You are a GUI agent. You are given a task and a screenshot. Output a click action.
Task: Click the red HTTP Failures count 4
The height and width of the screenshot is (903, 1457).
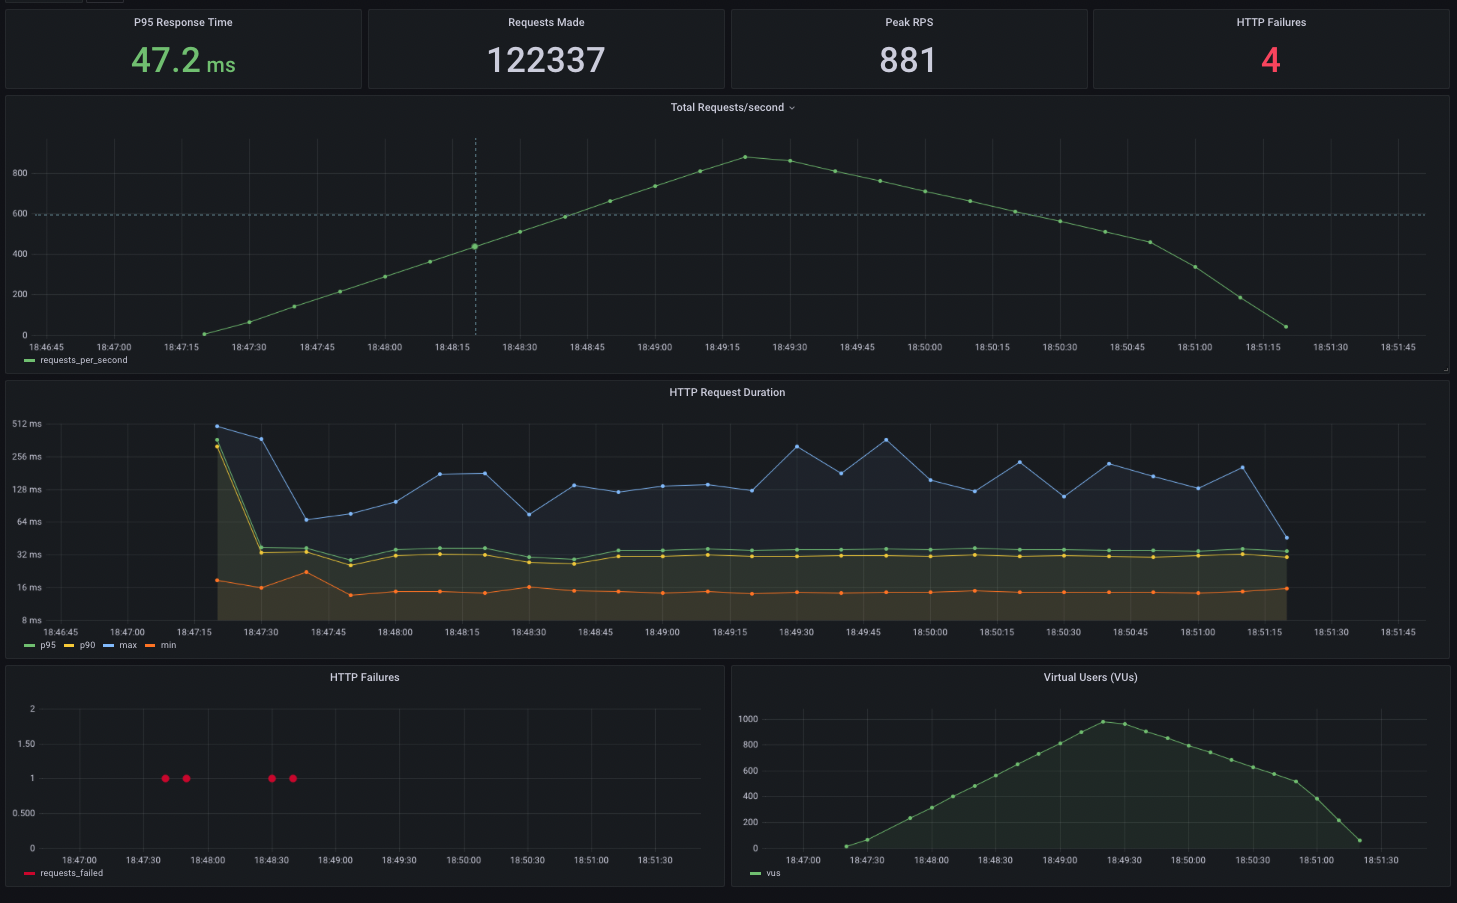click(x=1270, y=61)
